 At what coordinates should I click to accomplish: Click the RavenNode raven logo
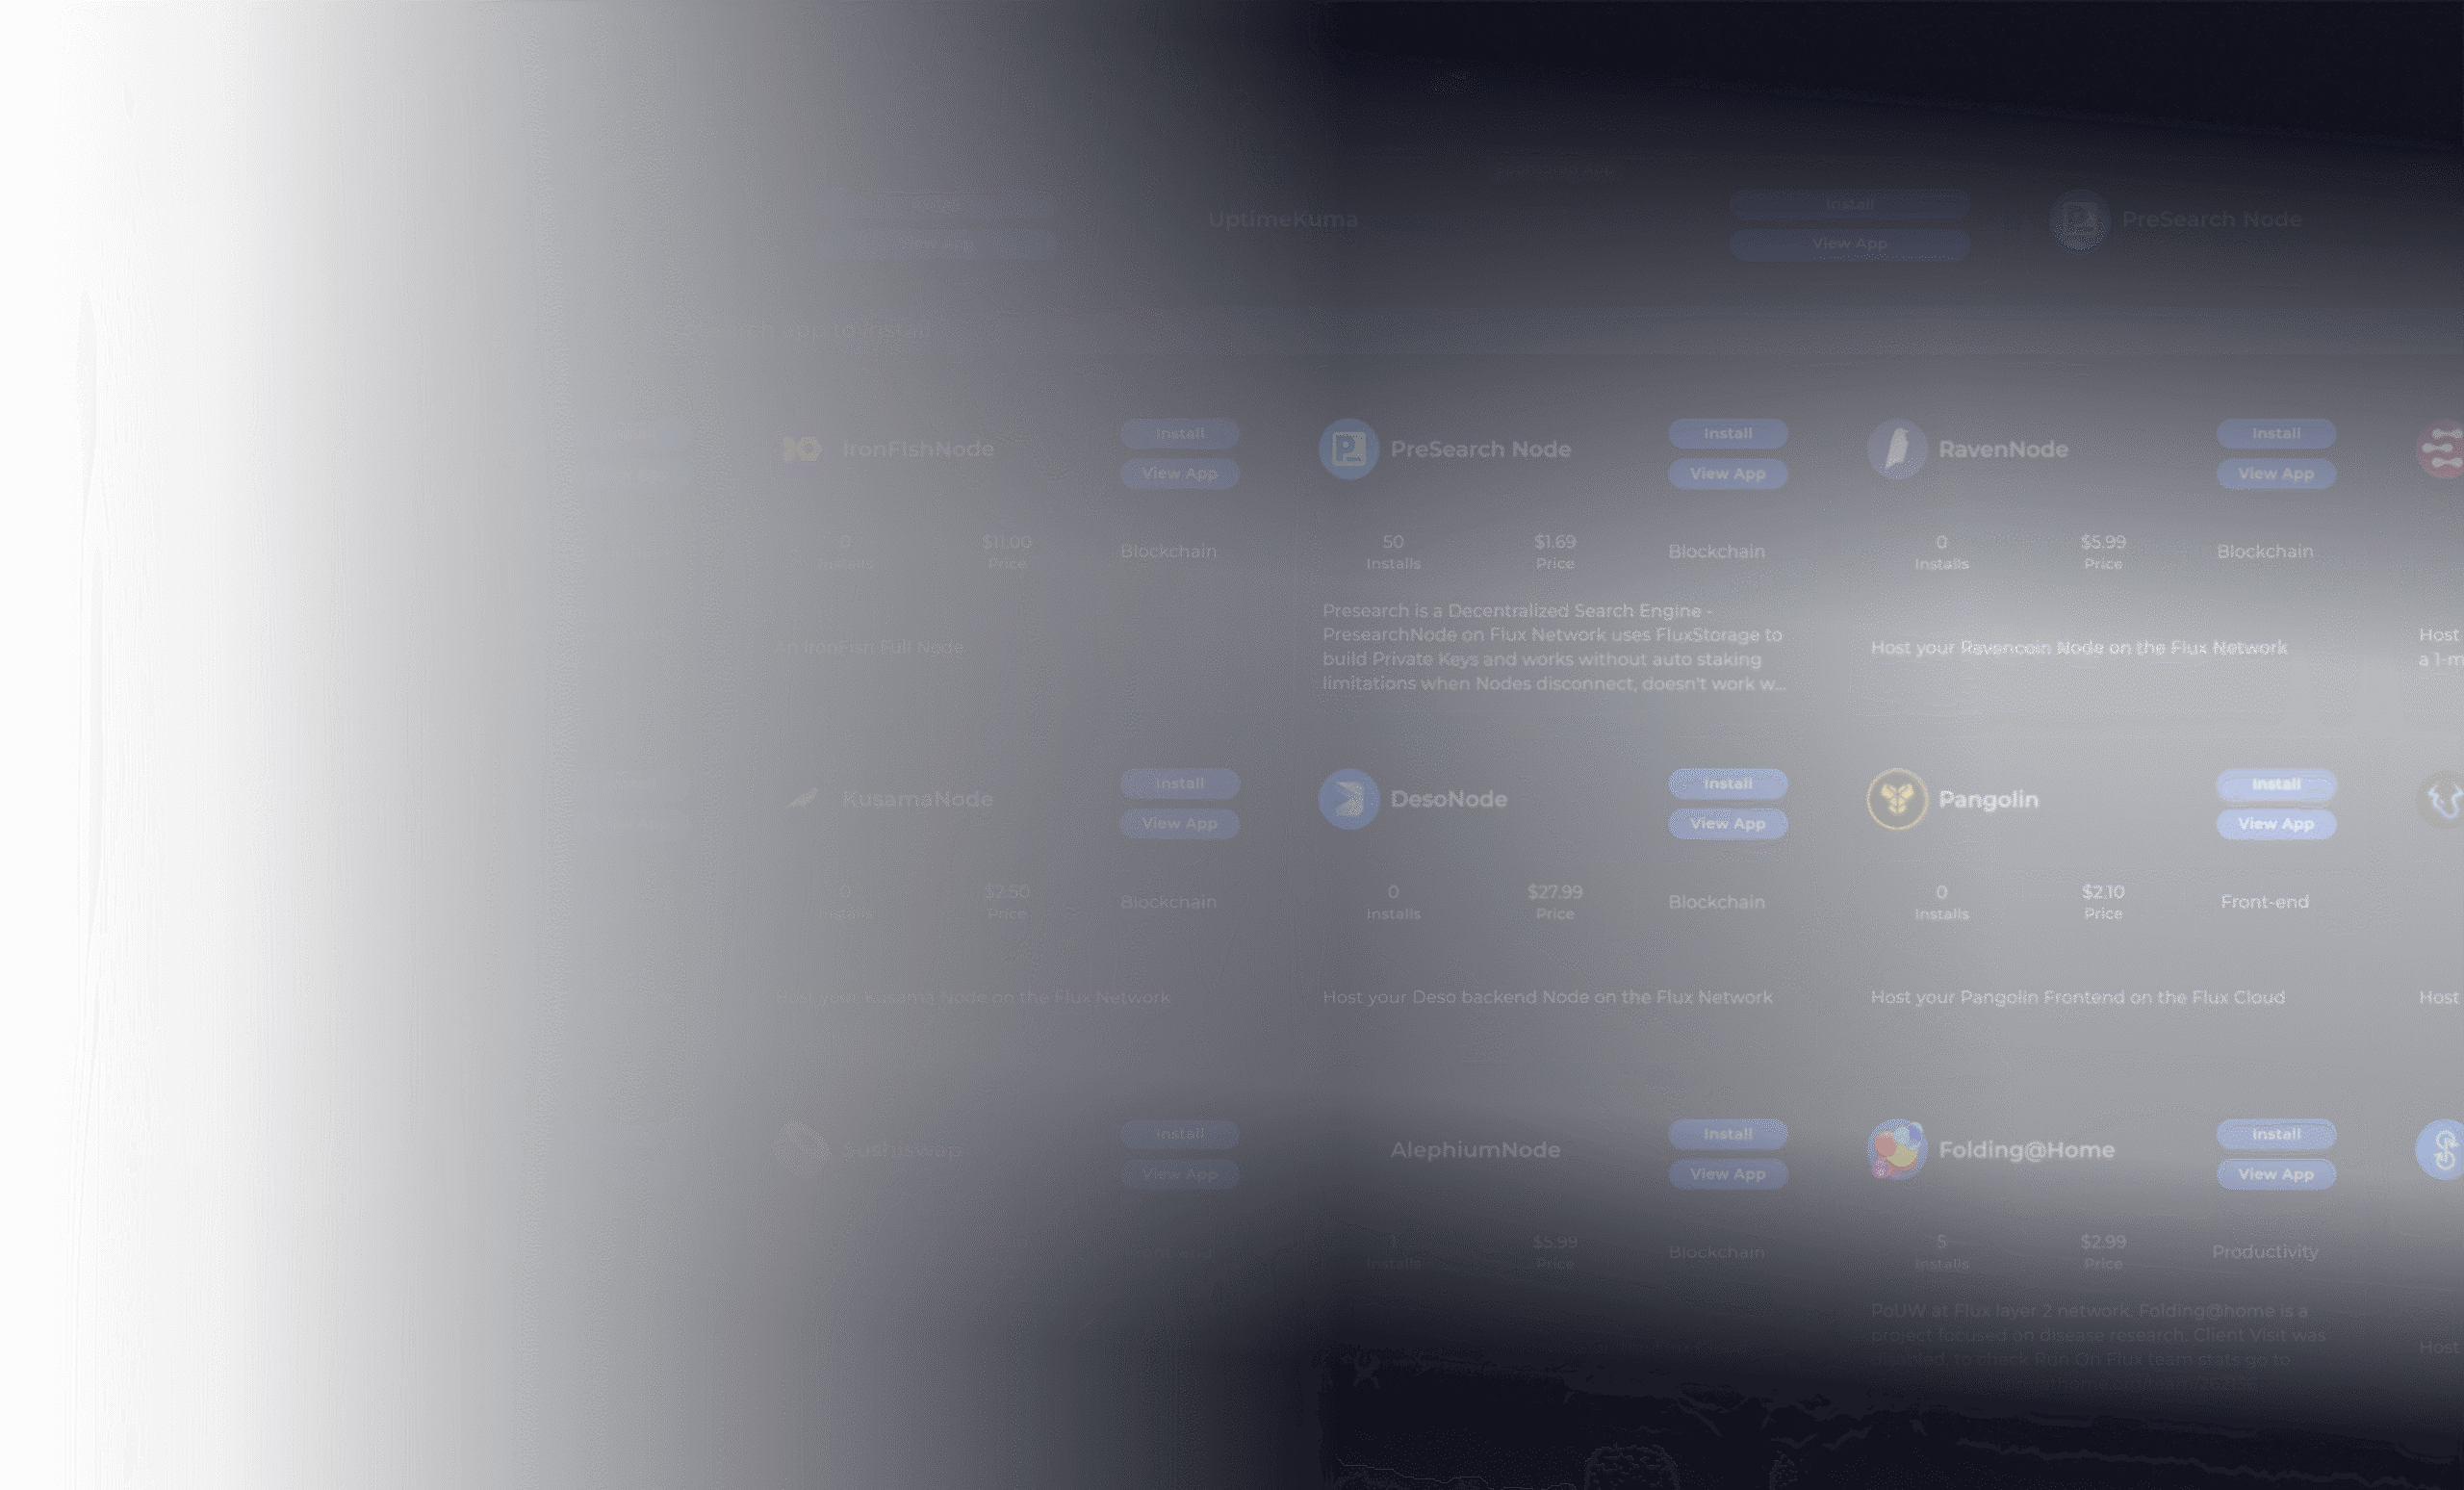pos(1896,449)
